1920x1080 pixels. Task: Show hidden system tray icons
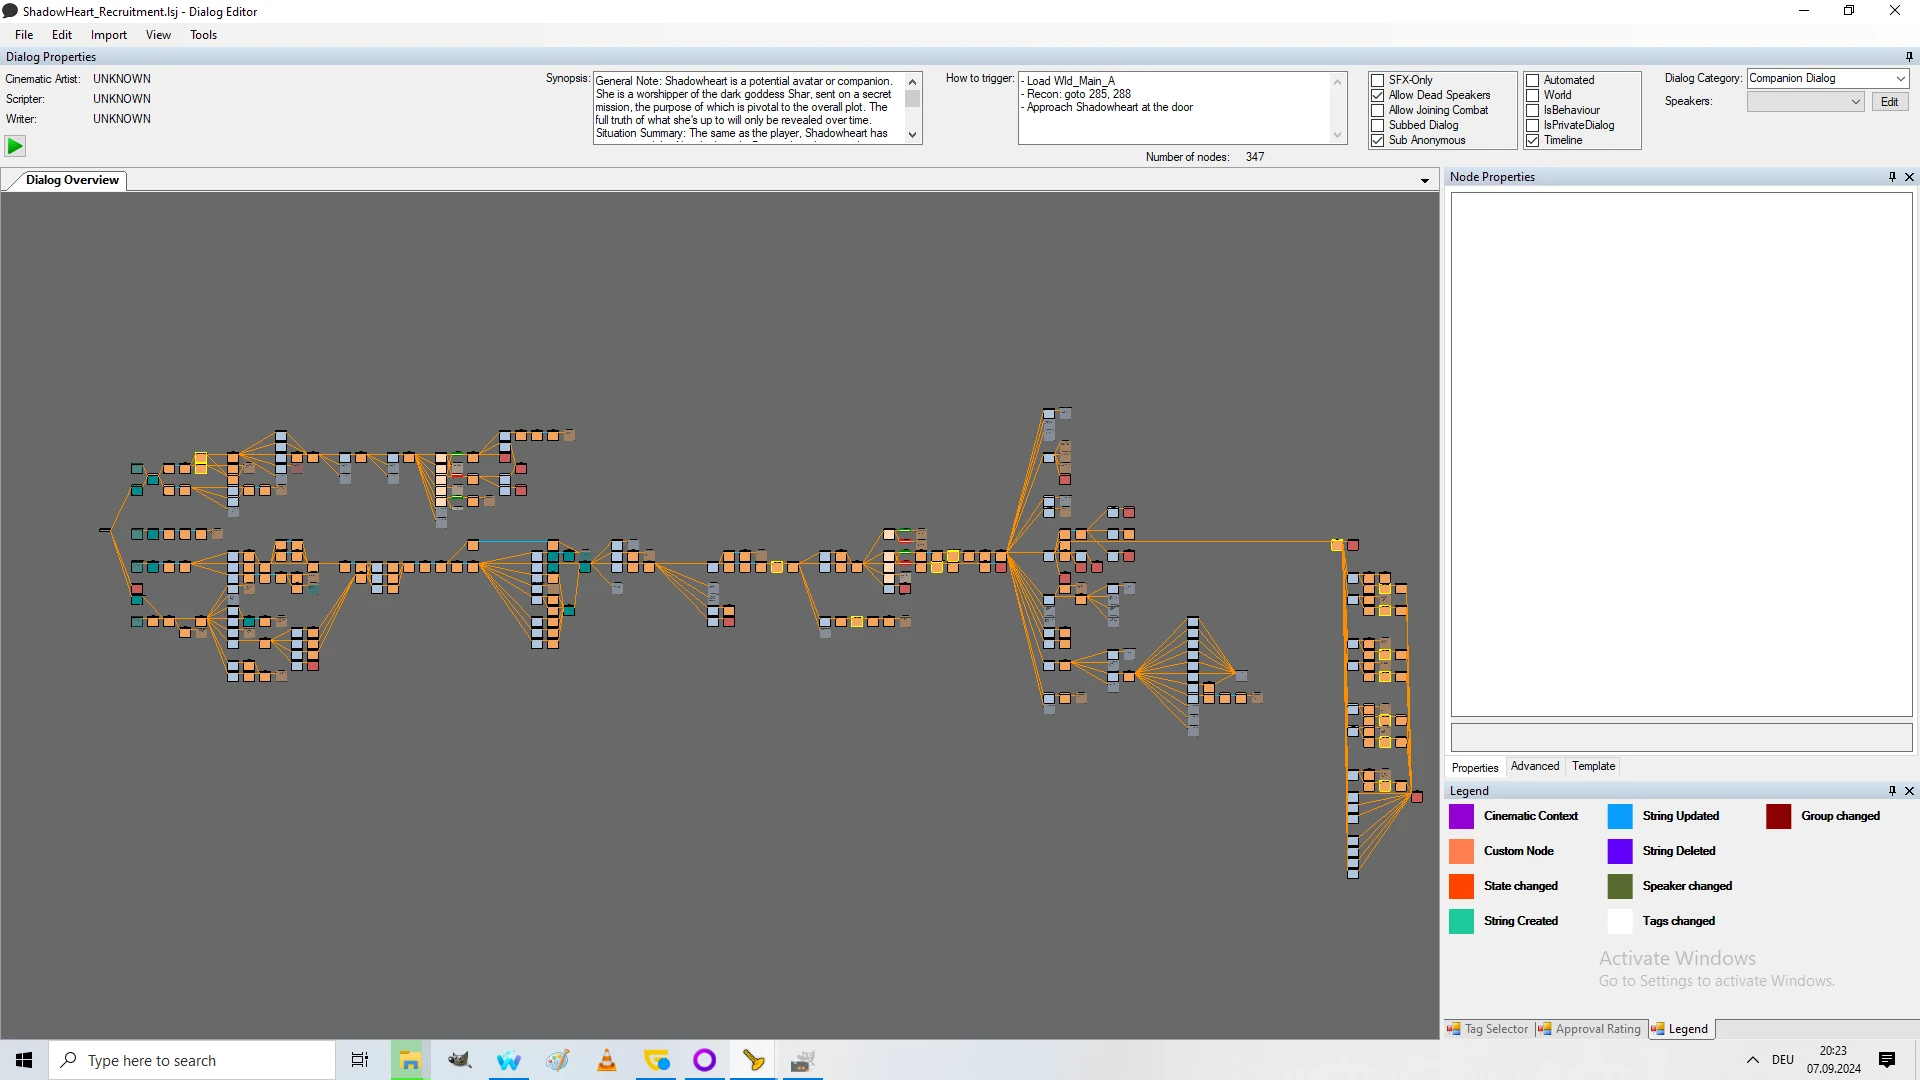point(1752,1060)
